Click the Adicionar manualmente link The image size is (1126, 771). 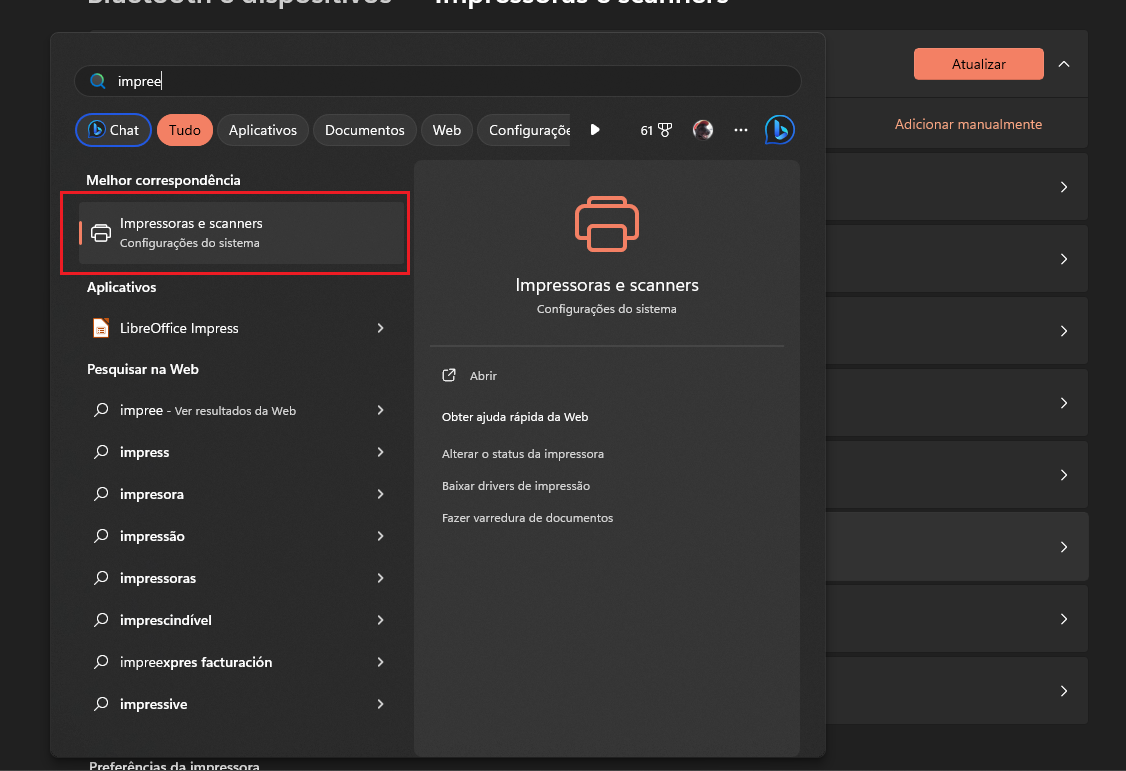click(968, 125)
